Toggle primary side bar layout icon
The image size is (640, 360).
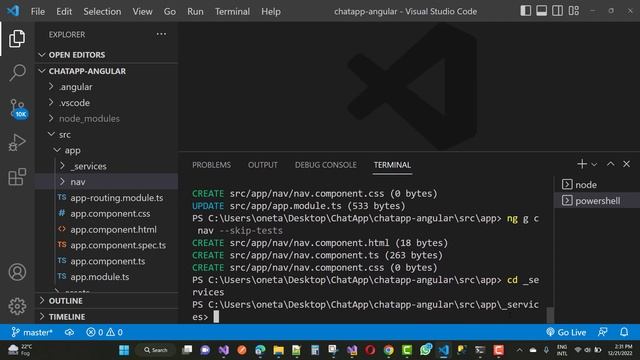point(526,11)
